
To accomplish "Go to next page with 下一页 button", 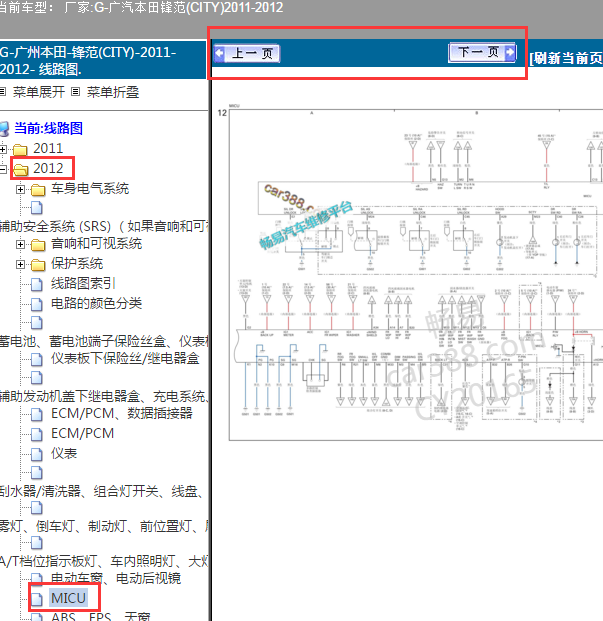I will point(482,52).
